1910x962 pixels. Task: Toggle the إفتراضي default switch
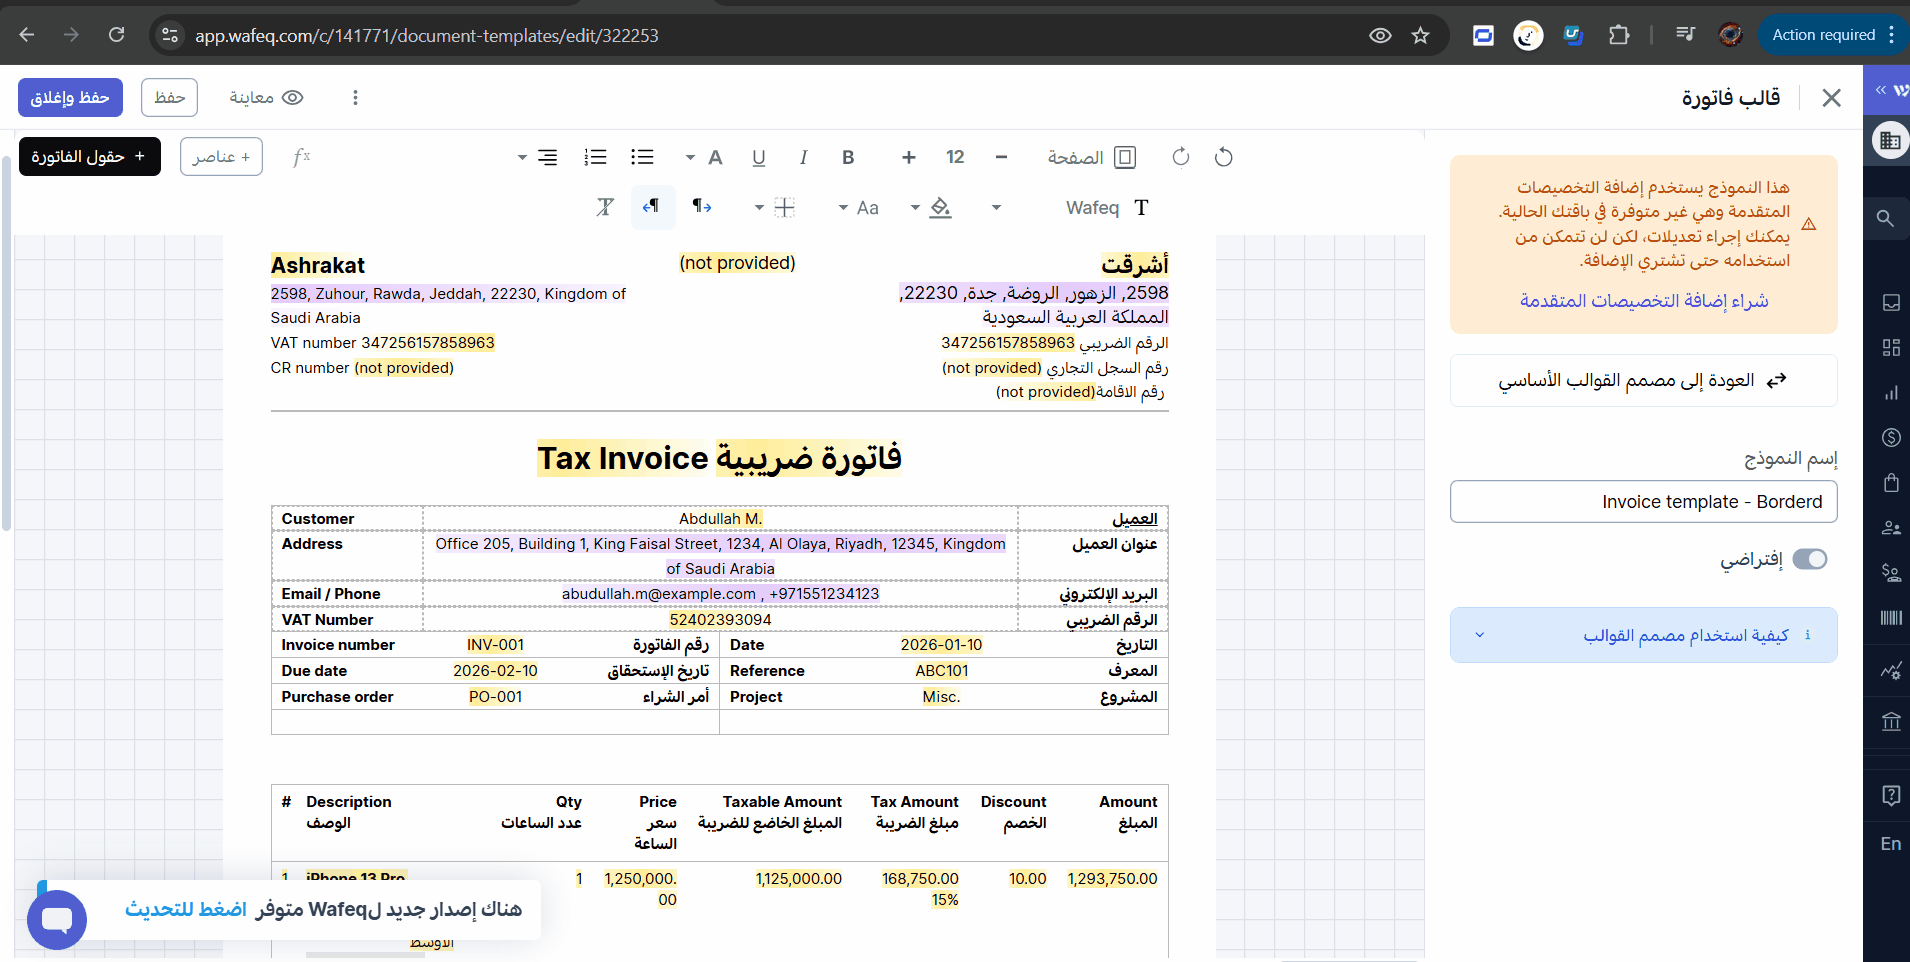click(1809, 558)
